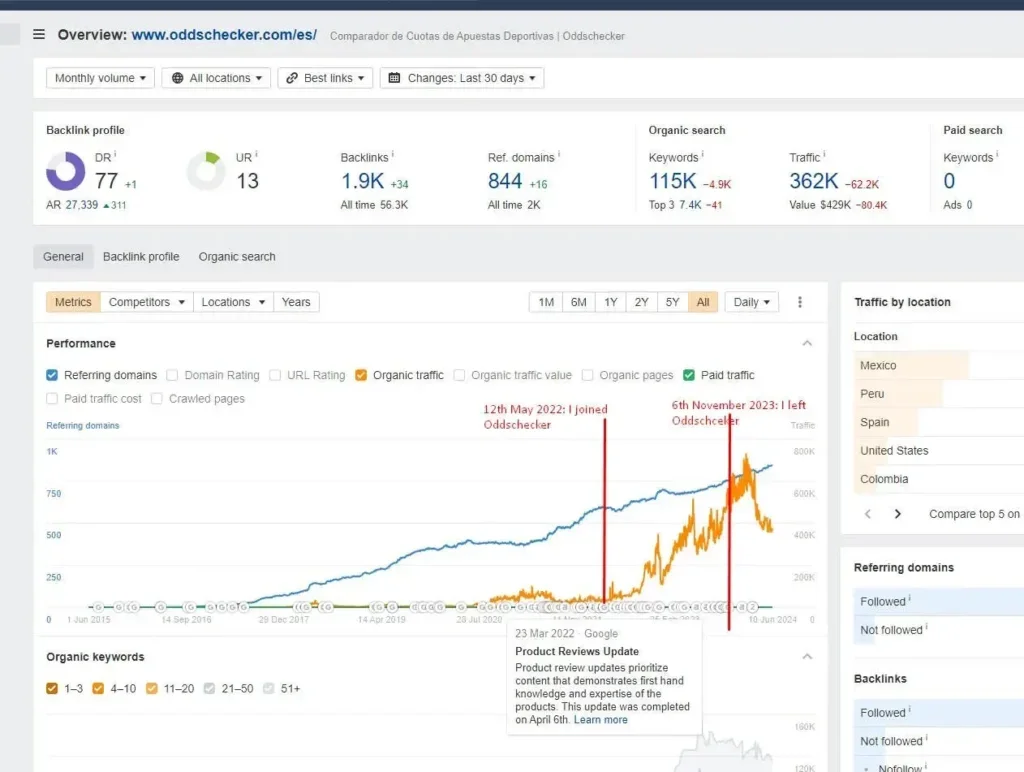
Task: Open the Best links dropdown
Action: coord(325,78)
